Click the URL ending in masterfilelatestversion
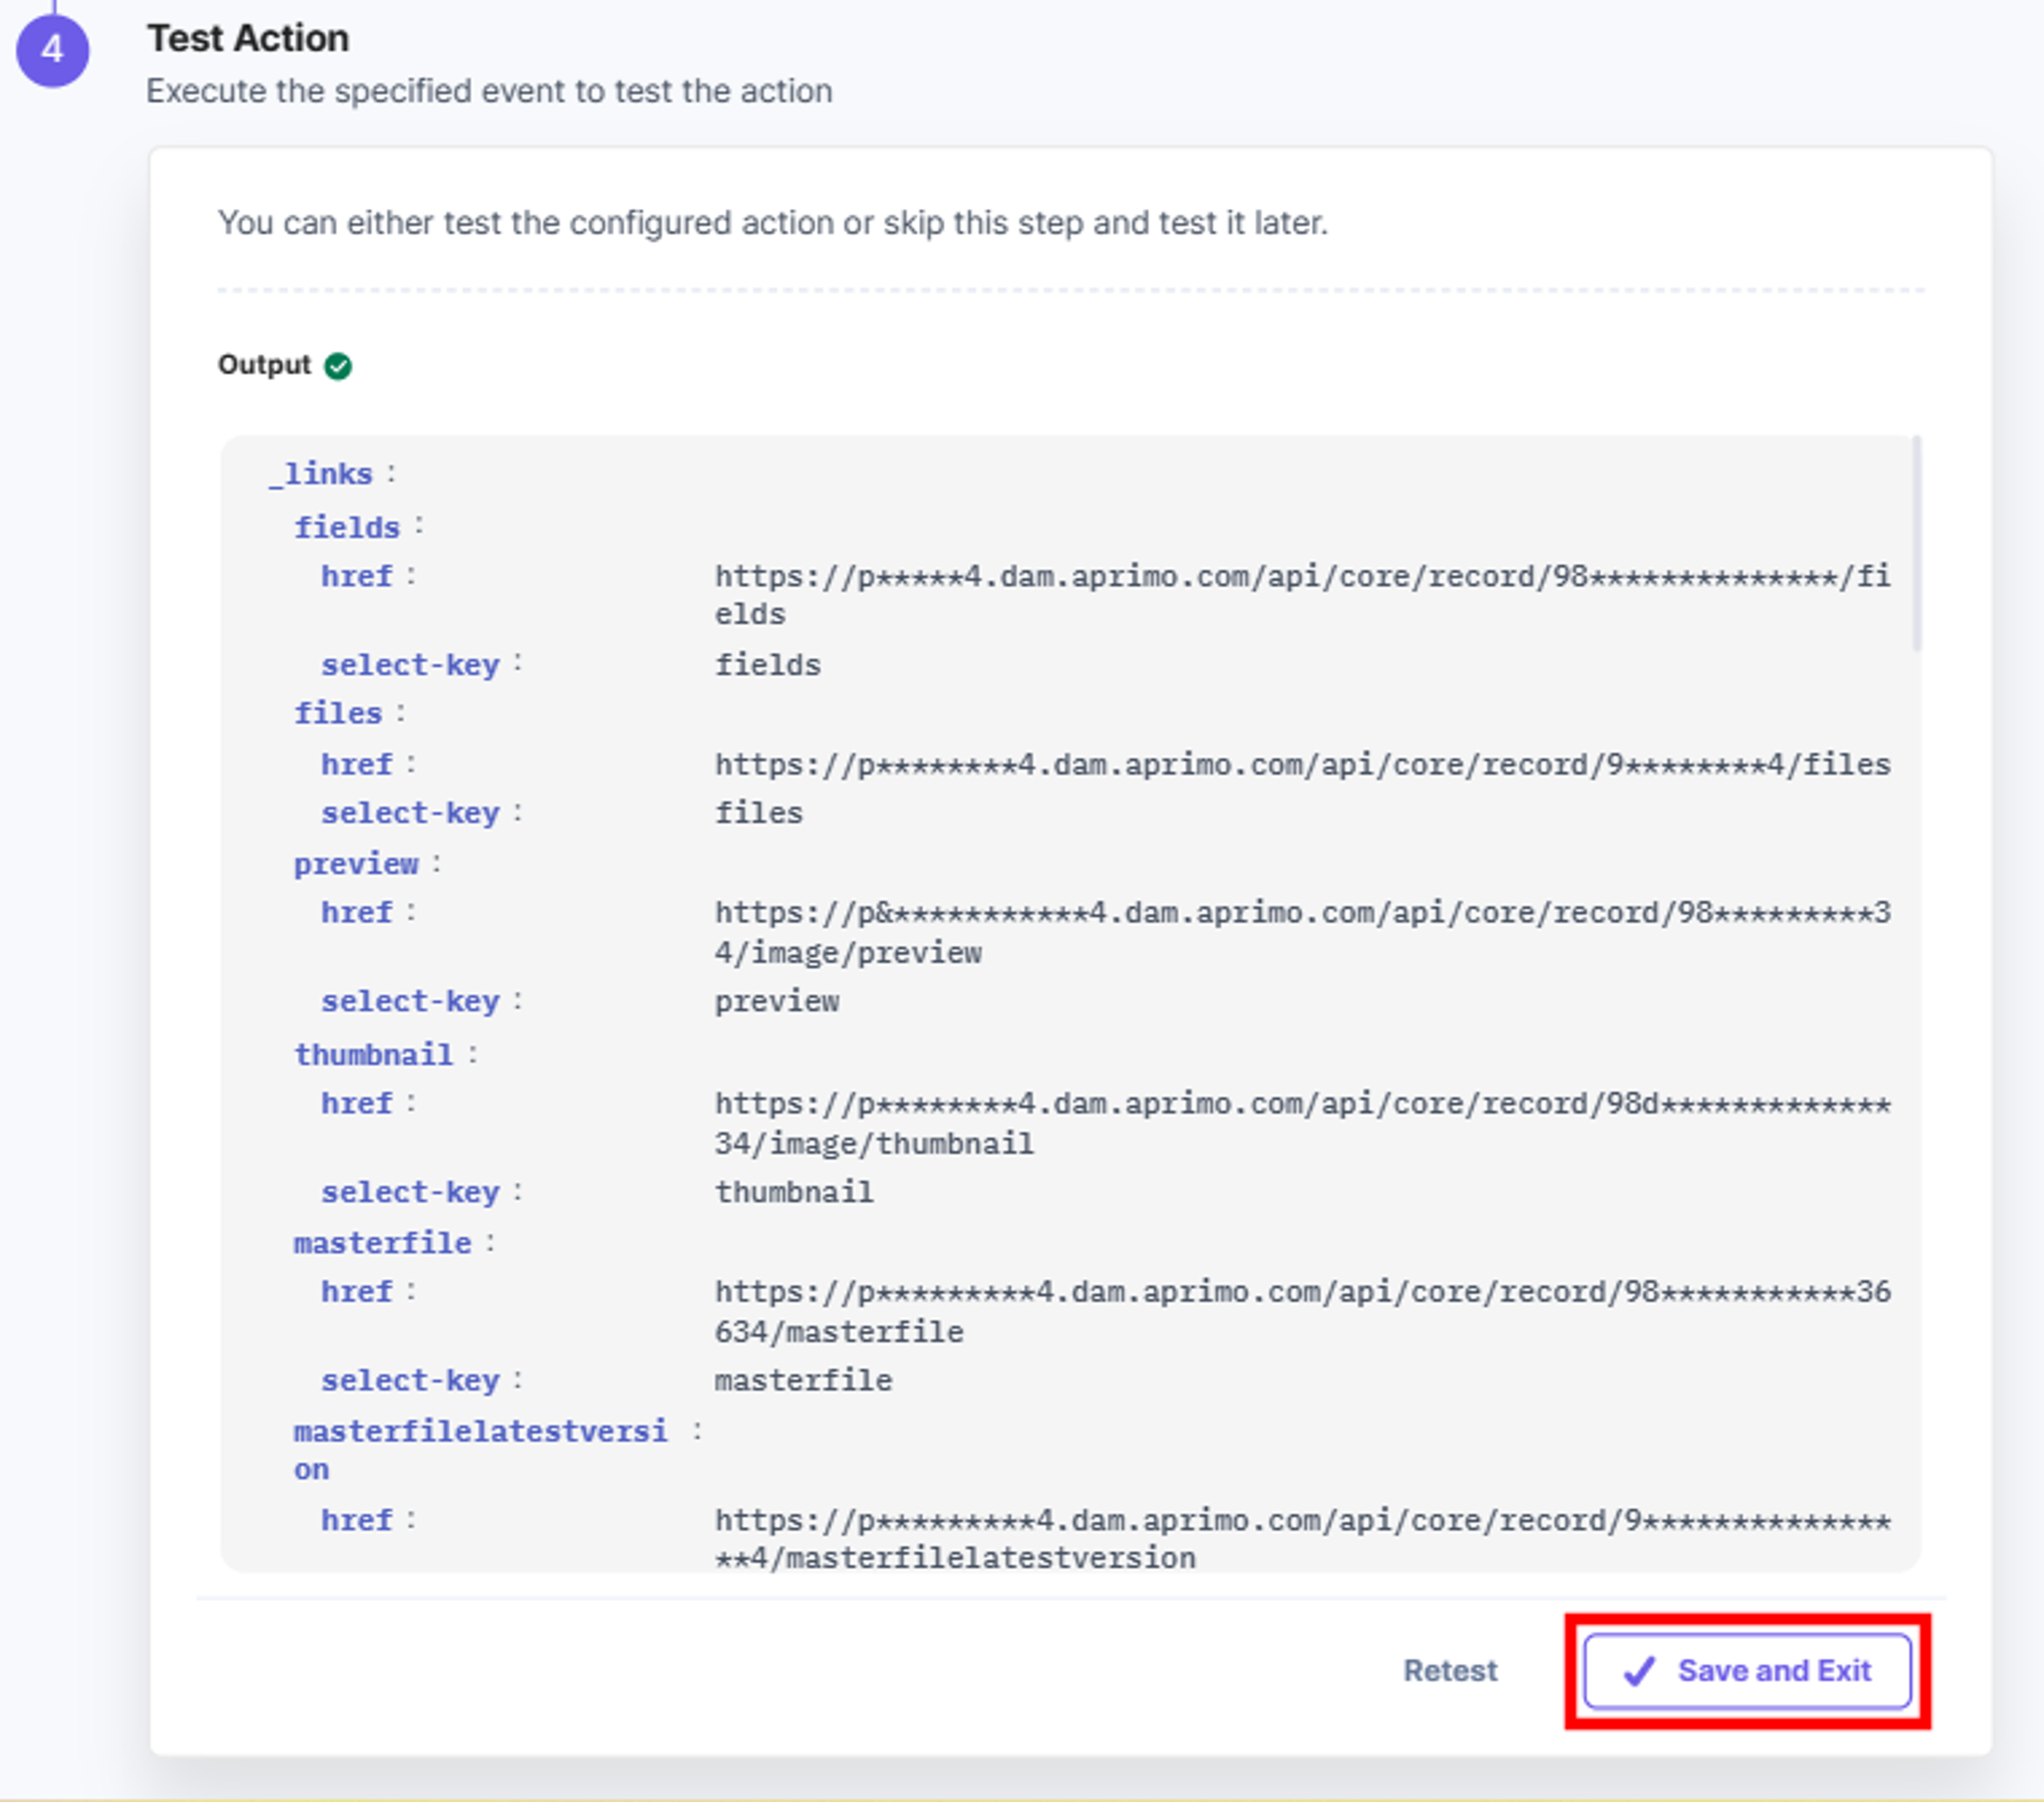2044x1802 pixels. (1302, 1539)
